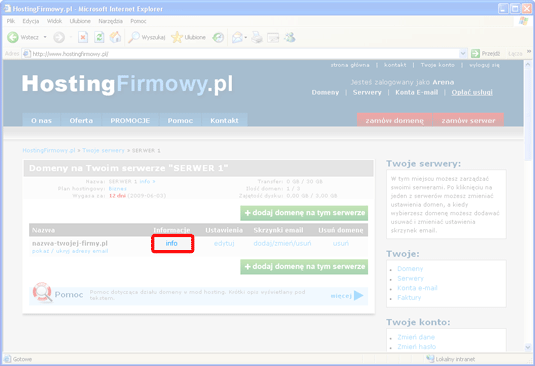Image resolution: width=535 pixels, height=366 pixels.
Task: Select the O nas site tab
Action: pos(41,120)
